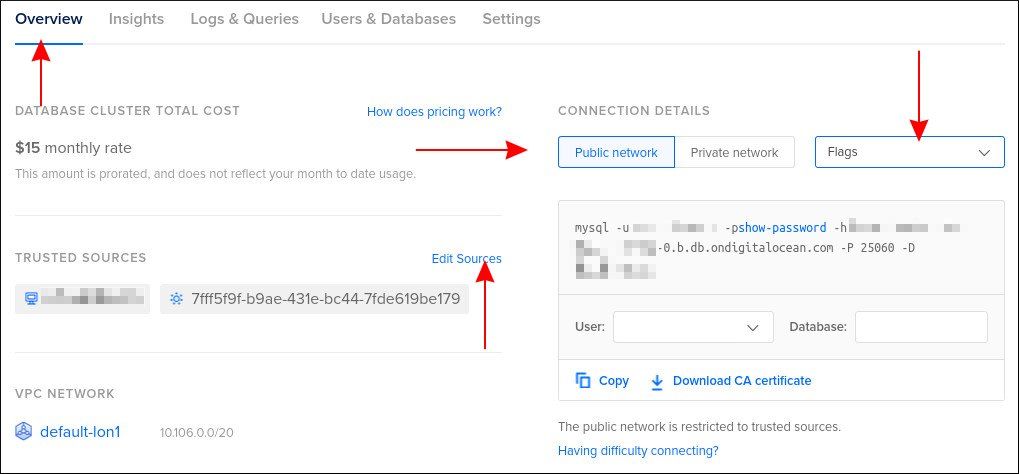
Task: Open the Overview tab
Action: pyautogui.click(x=48, y=19)
